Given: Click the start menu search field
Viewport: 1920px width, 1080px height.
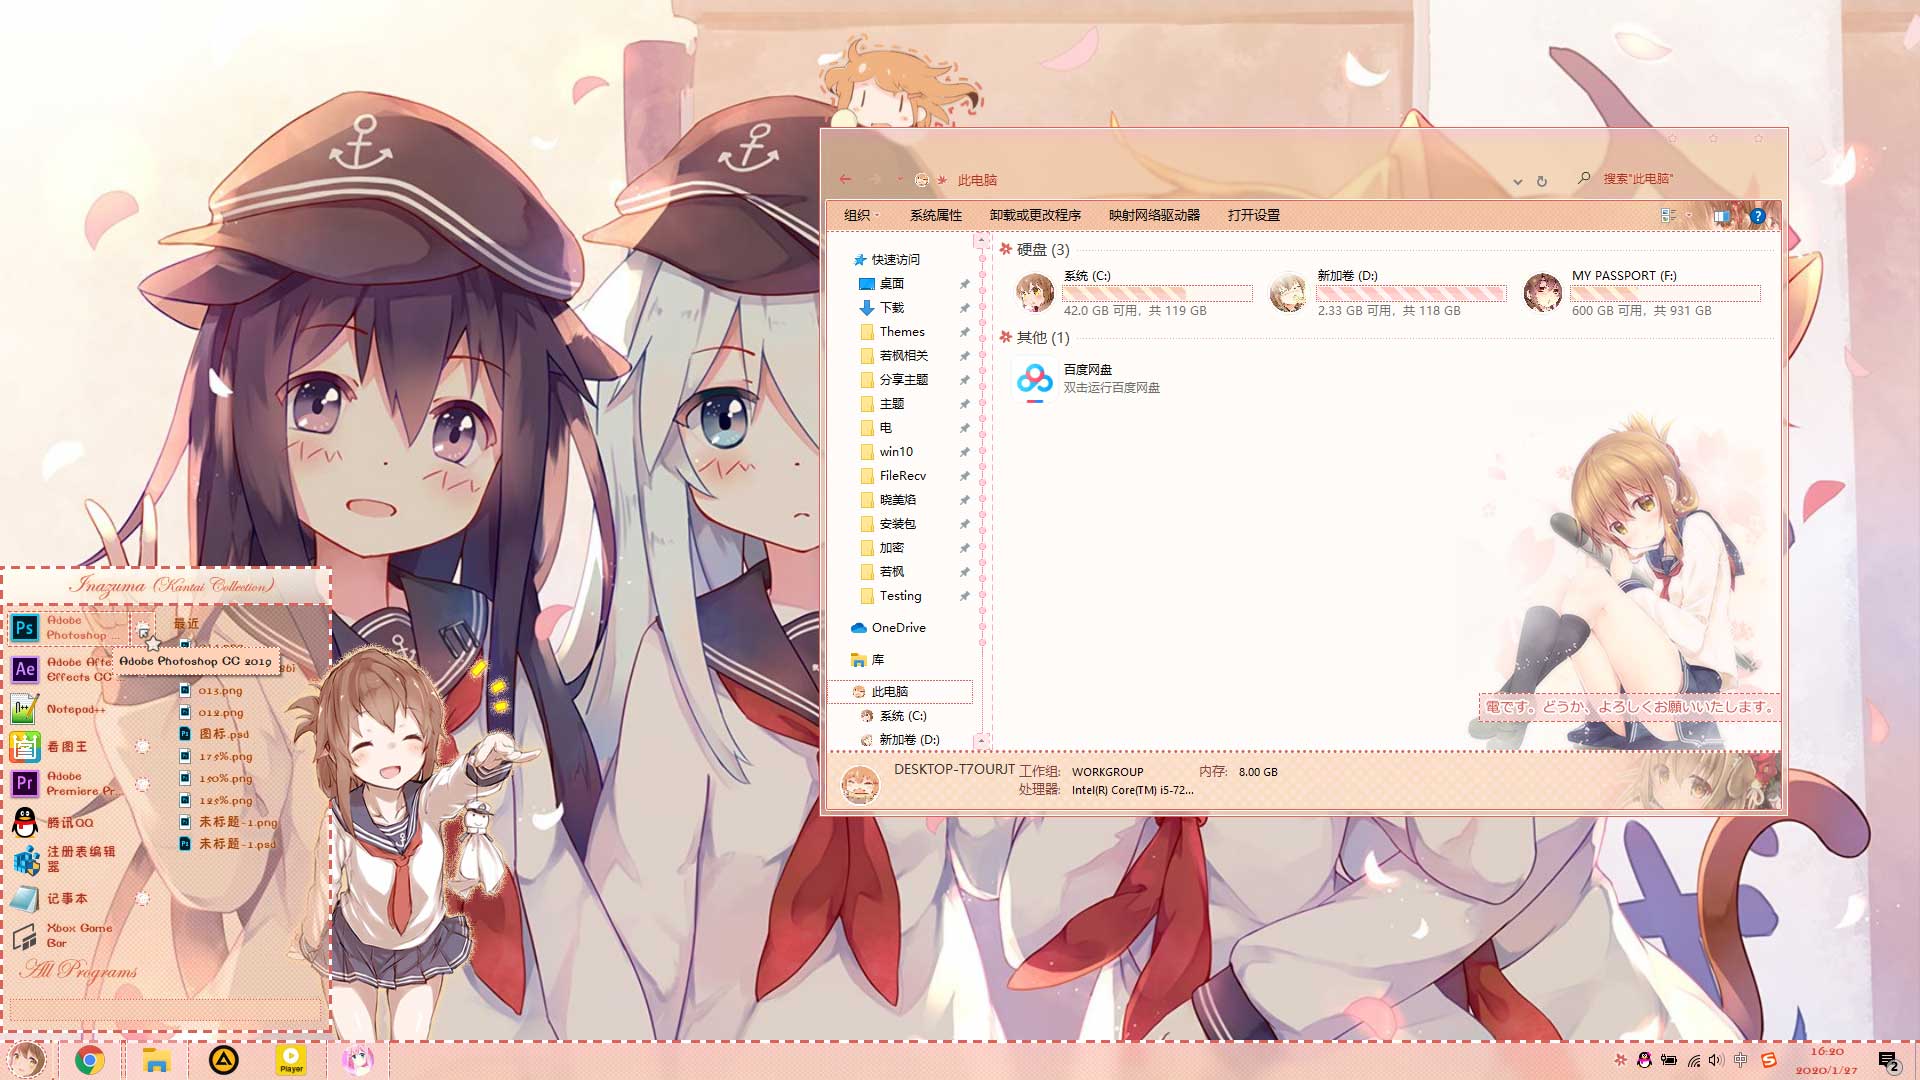Looking at the screenshot, I should point(166,1010).
